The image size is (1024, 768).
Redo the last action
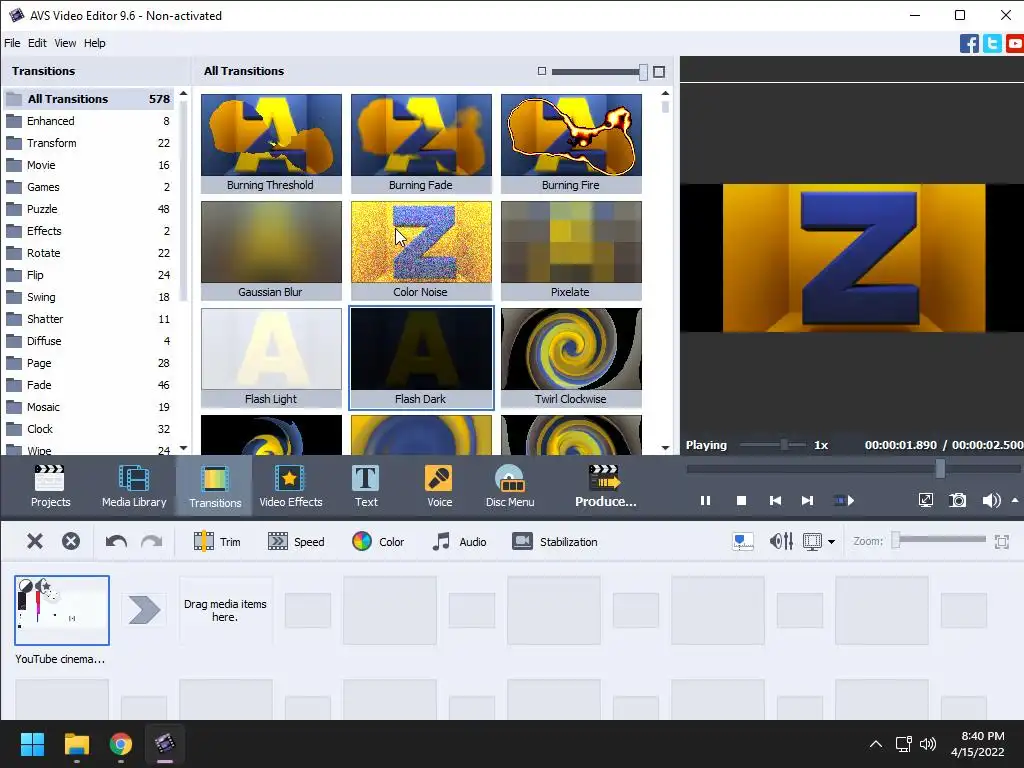click(x=152, y=541)
